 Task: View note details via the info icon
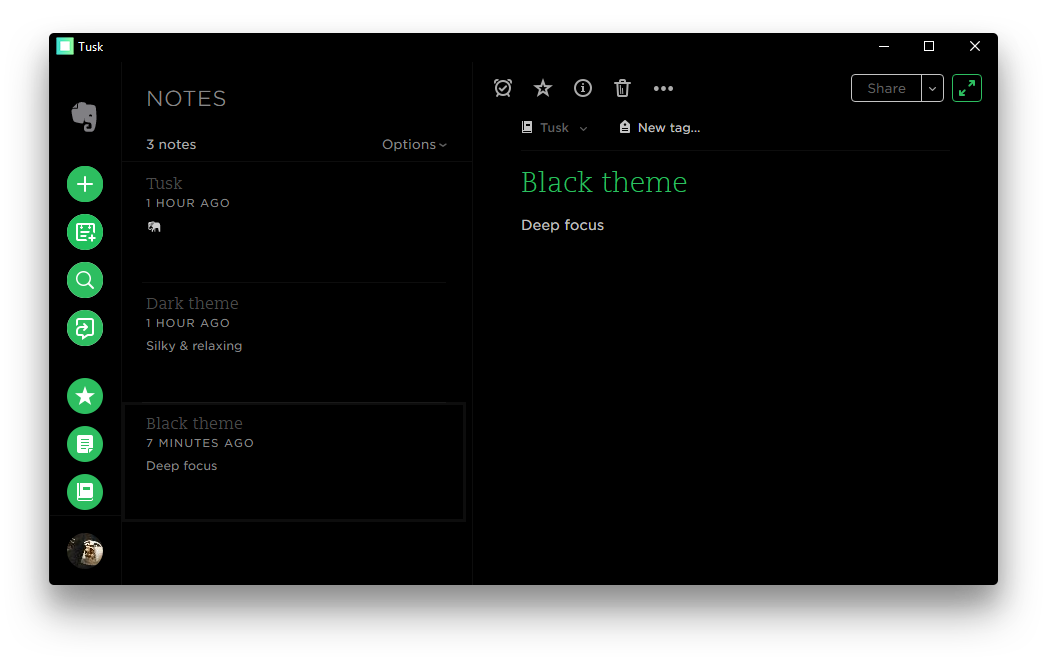583,88
